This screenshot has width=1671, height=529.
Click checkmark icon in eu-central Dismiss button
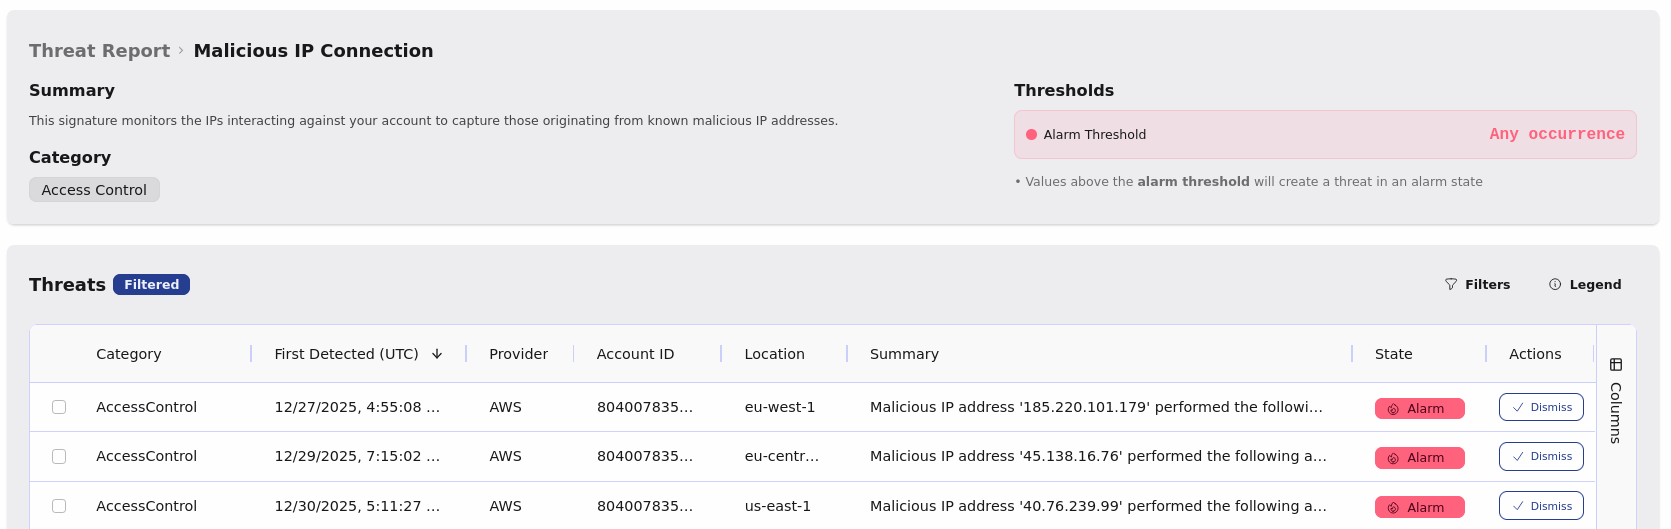[1519, 457]
